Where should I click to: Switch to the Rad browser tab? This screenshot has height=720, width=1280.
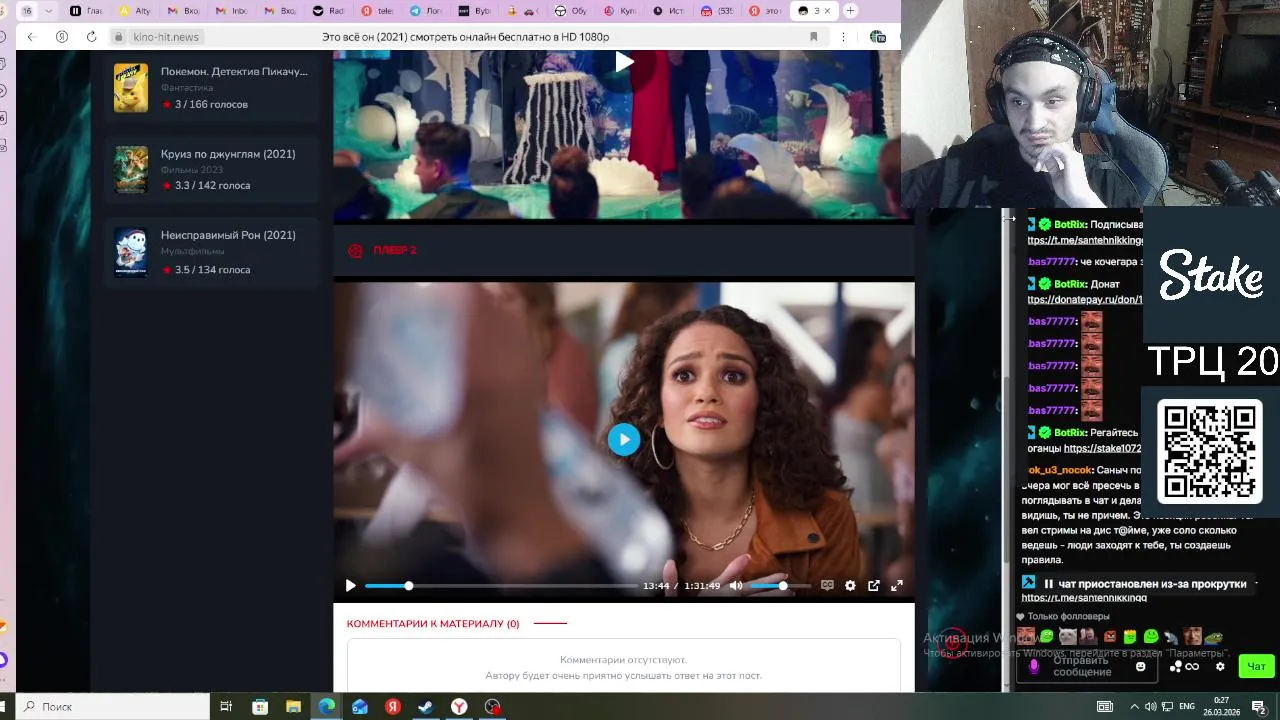coord(329,11)
